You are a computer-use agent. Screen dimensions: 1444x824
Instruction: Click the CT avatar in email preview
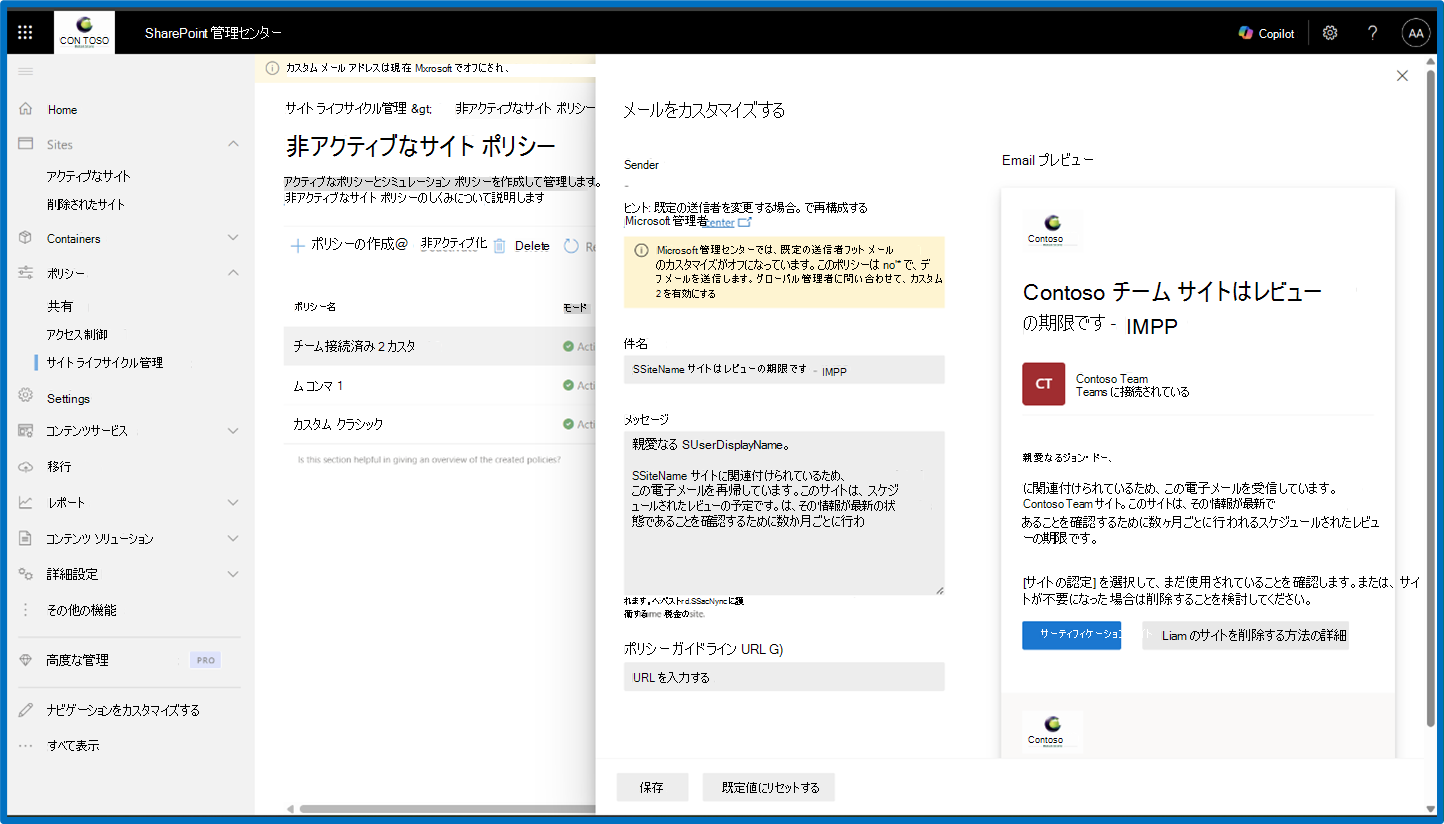pos(1043,384)
